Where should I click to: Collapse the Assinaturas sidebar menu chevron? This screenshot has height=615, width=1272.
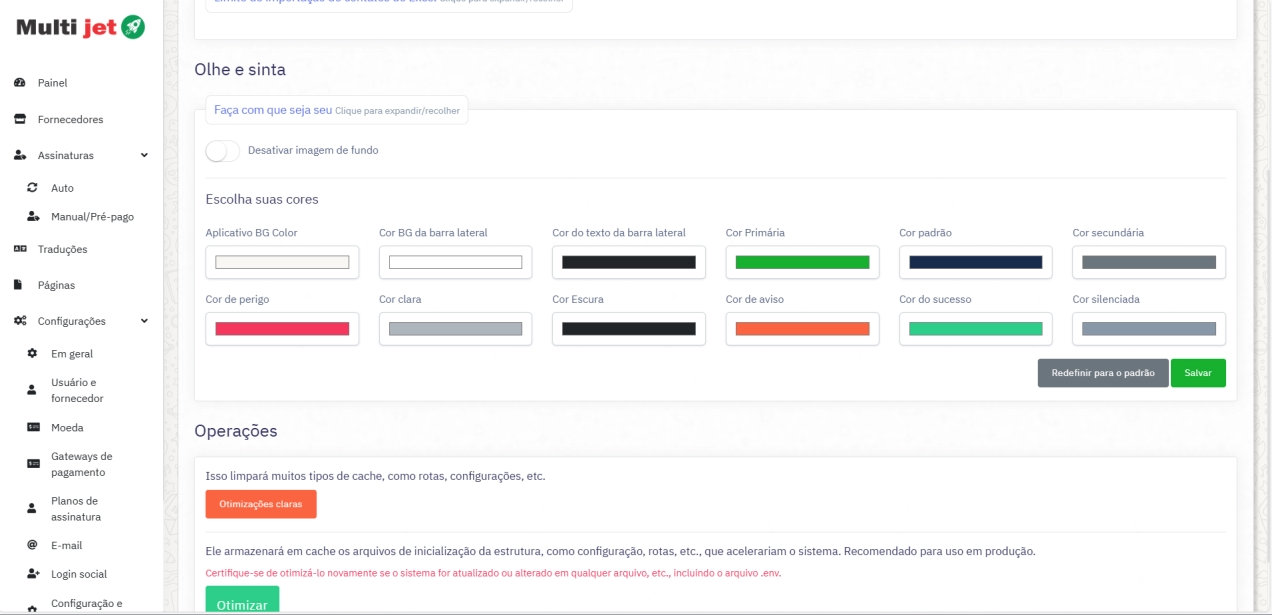(144, 156)
